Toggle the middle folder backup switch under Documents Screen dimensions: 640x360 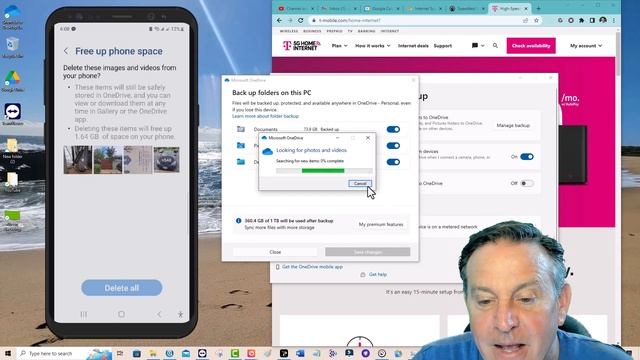393,146
